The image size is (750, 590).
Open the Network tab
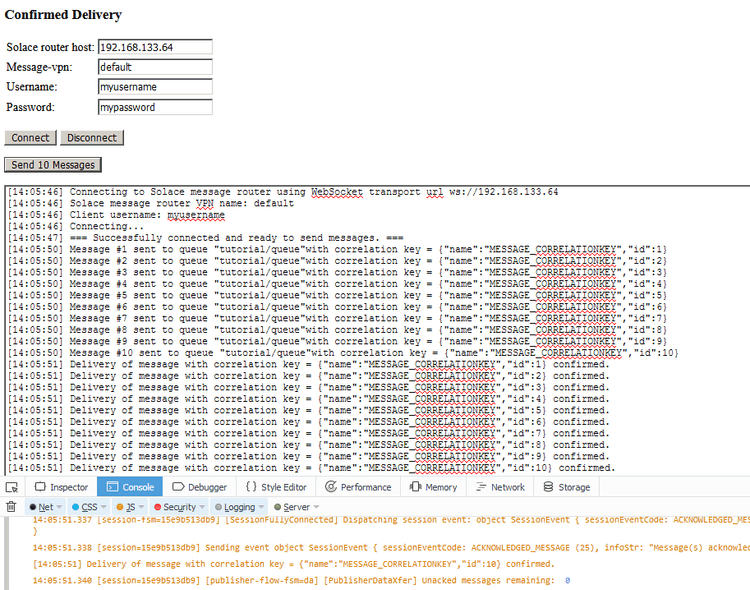pos(500,487)
